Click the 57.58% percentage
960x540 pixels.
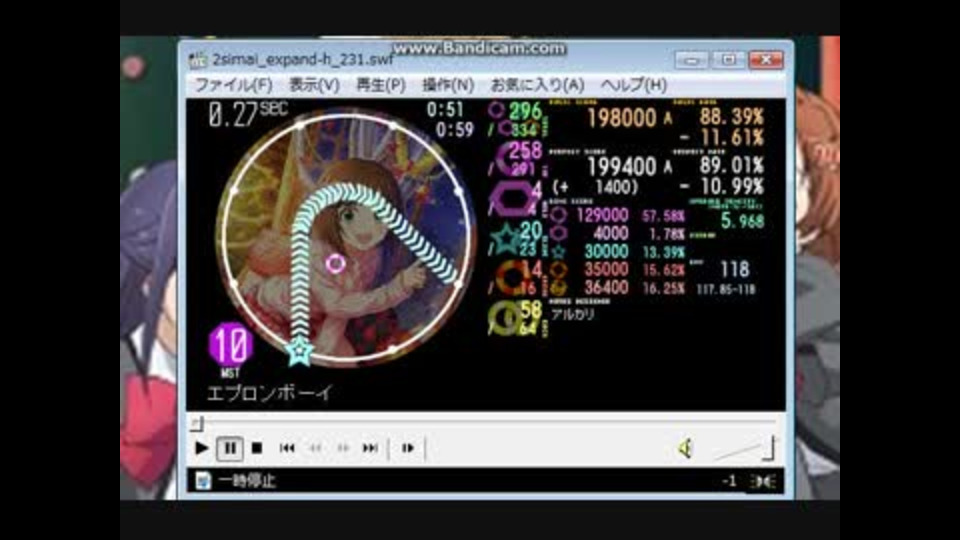[663, 216]
